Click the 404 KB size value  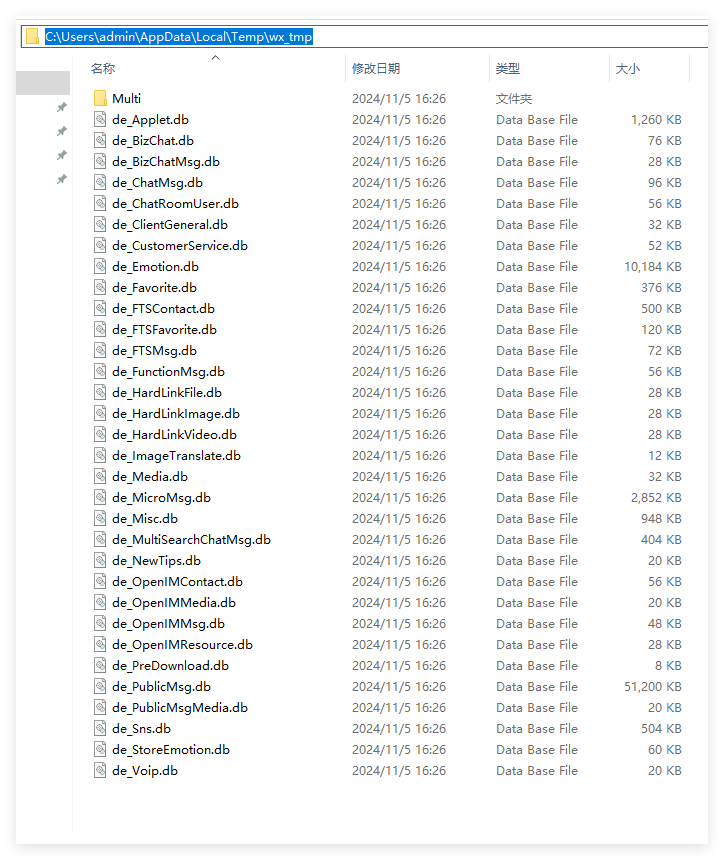[x=661, y=539]
